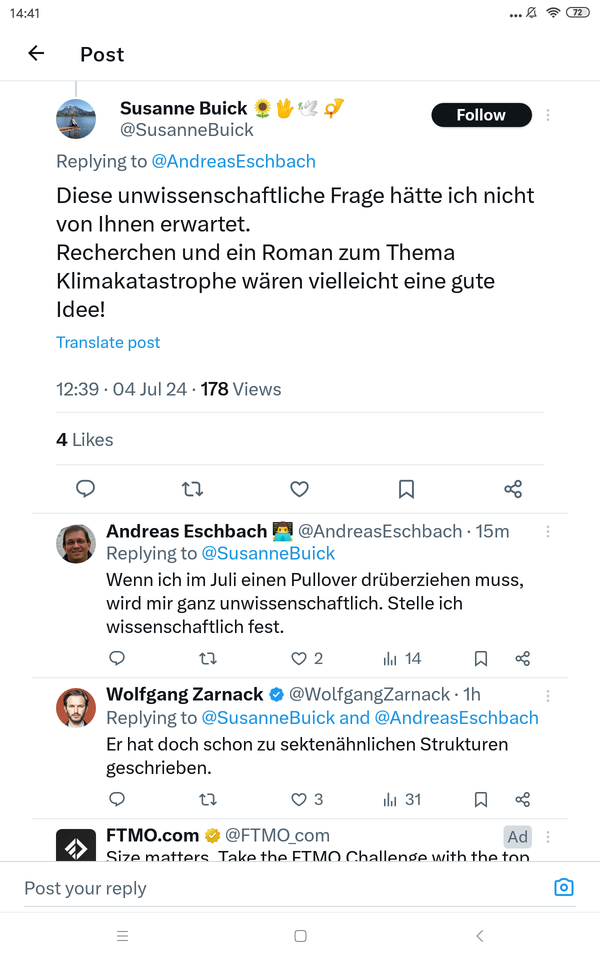
Task: Attach a photo with the camera icon
Action: 564,888
